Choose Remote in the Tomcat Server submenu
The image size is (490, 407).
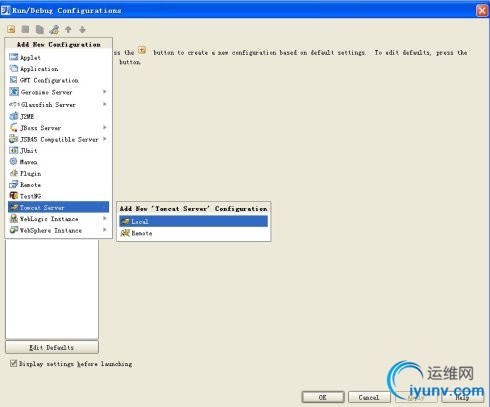[193, 233]
